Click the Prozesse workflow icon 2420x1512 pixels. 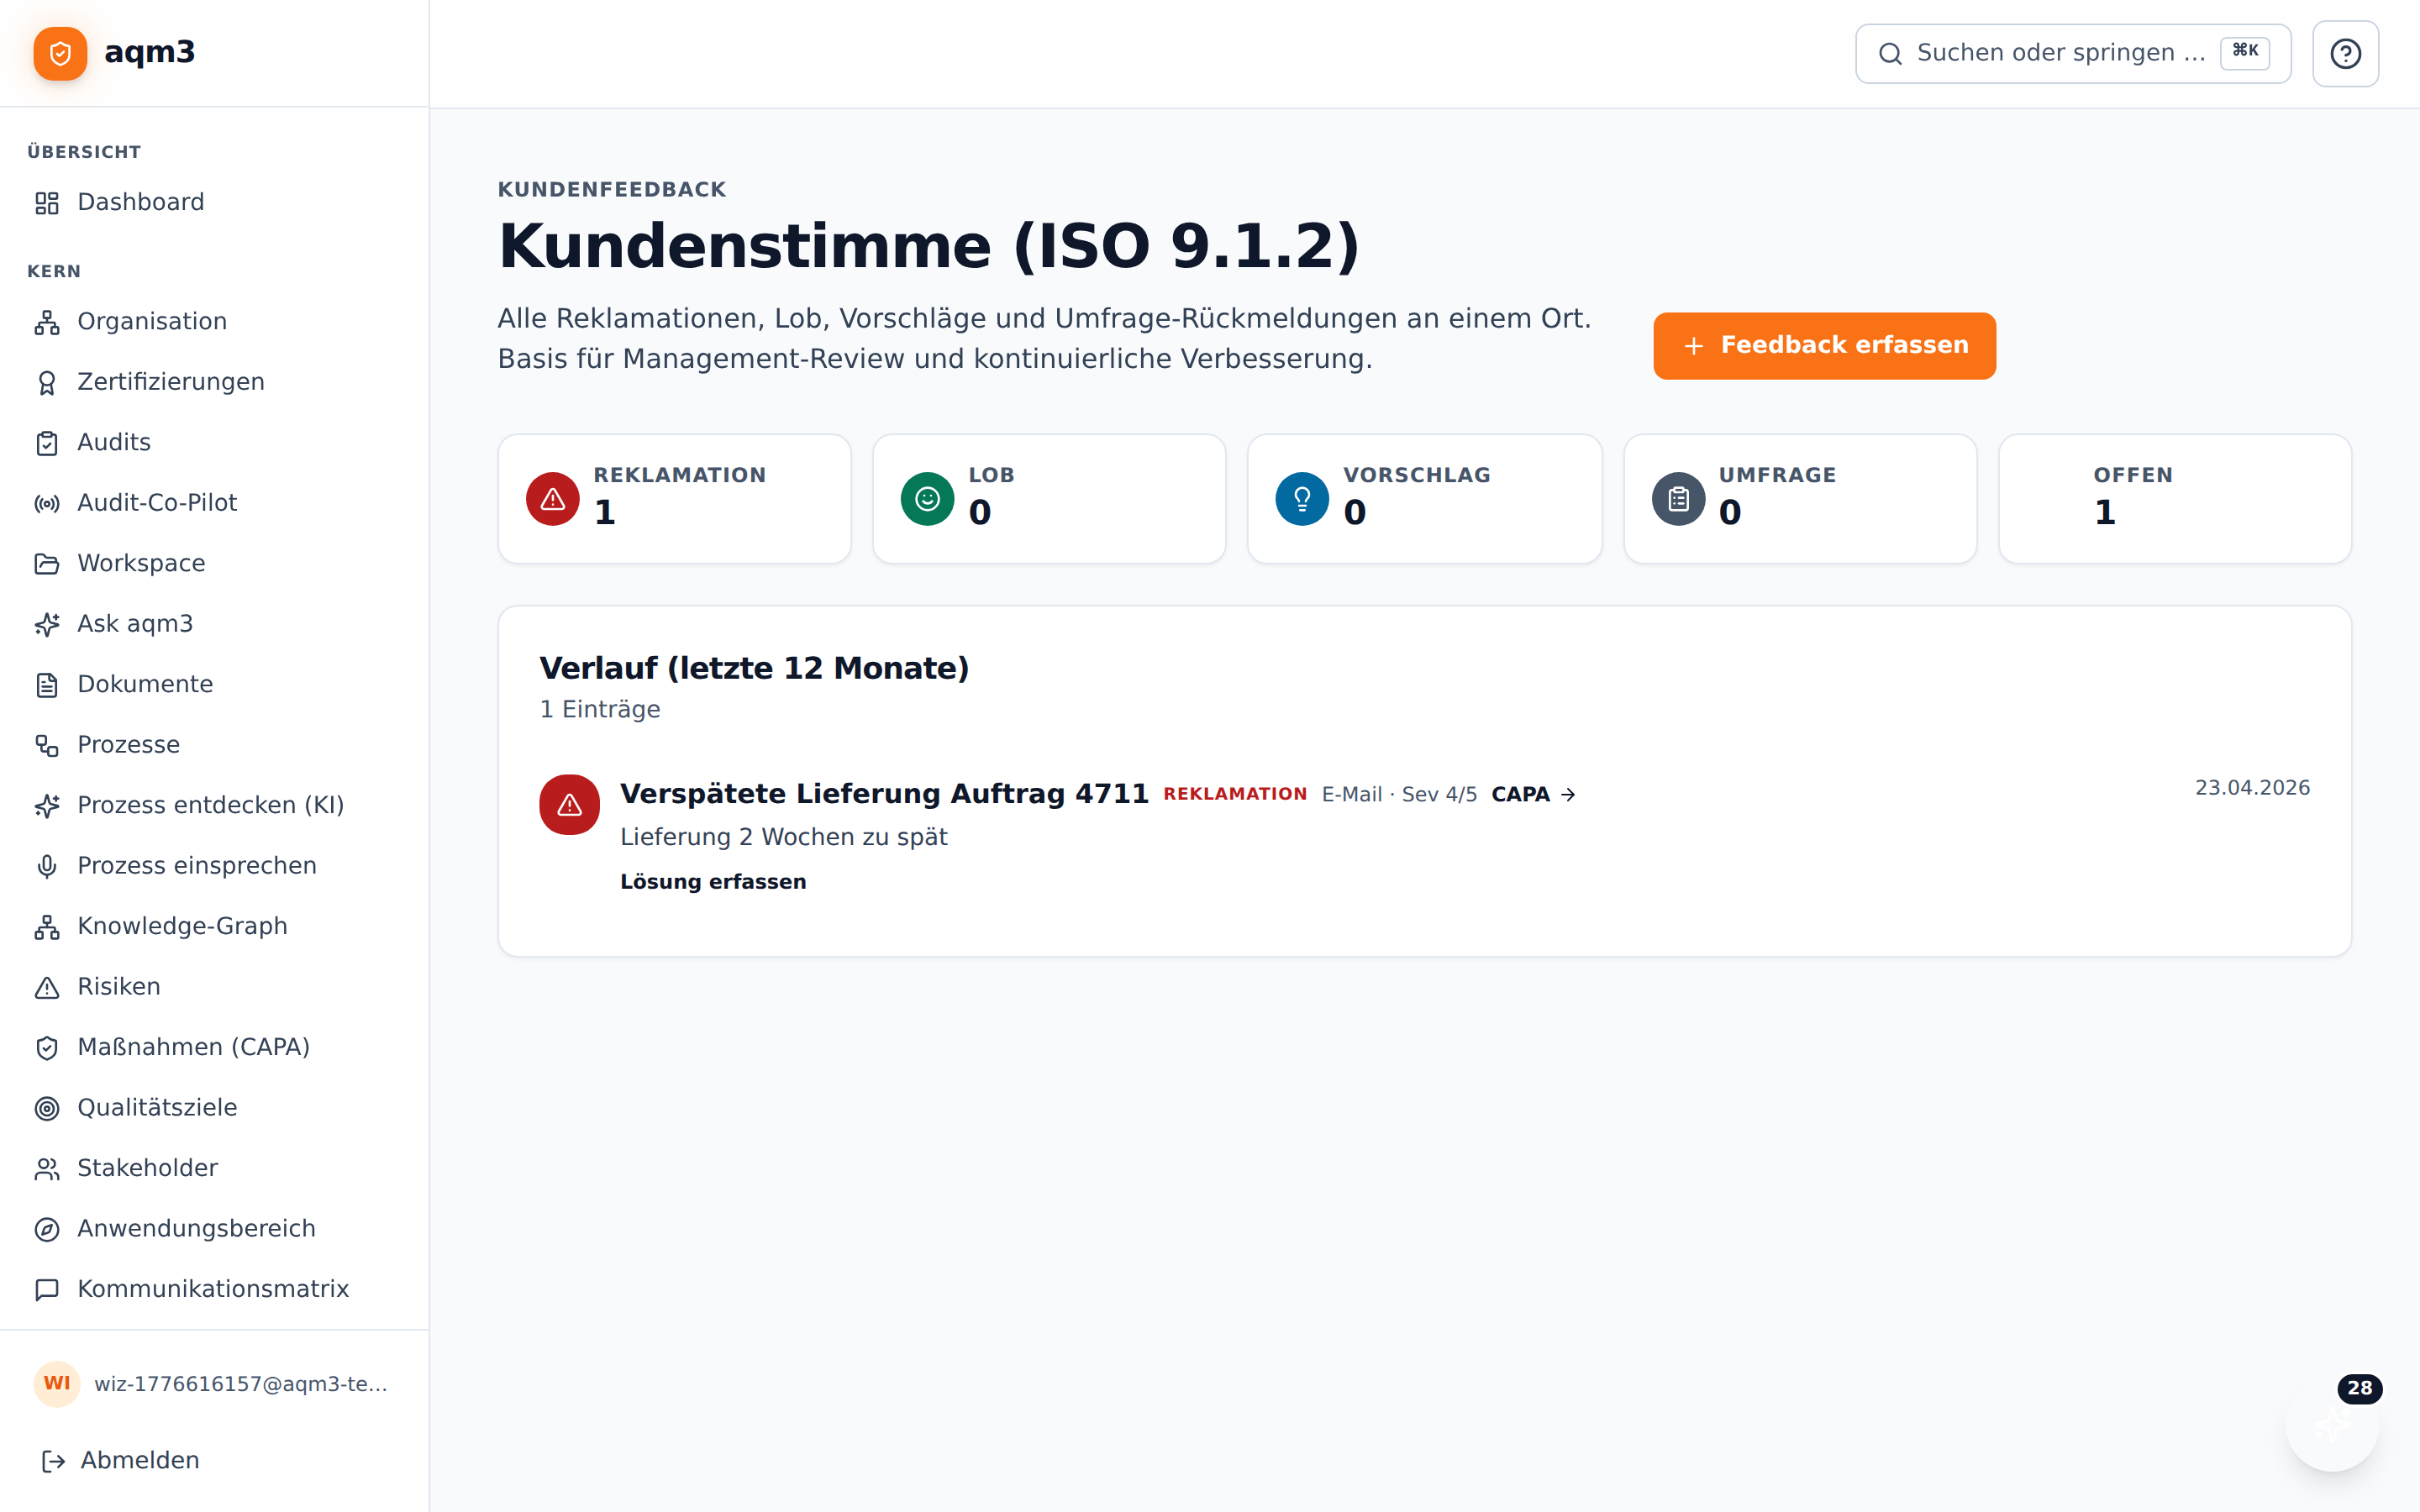[47, 745]
